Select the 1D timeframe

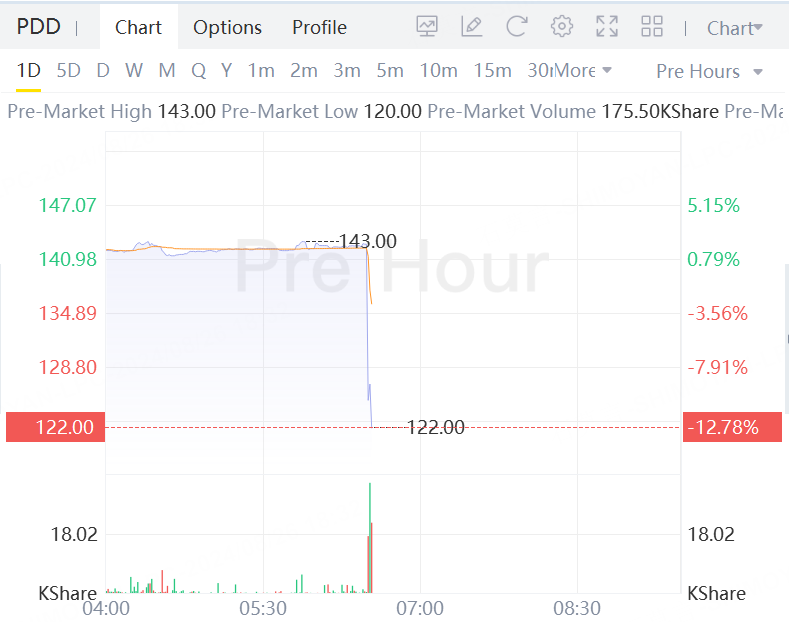(x=28, y=70)
